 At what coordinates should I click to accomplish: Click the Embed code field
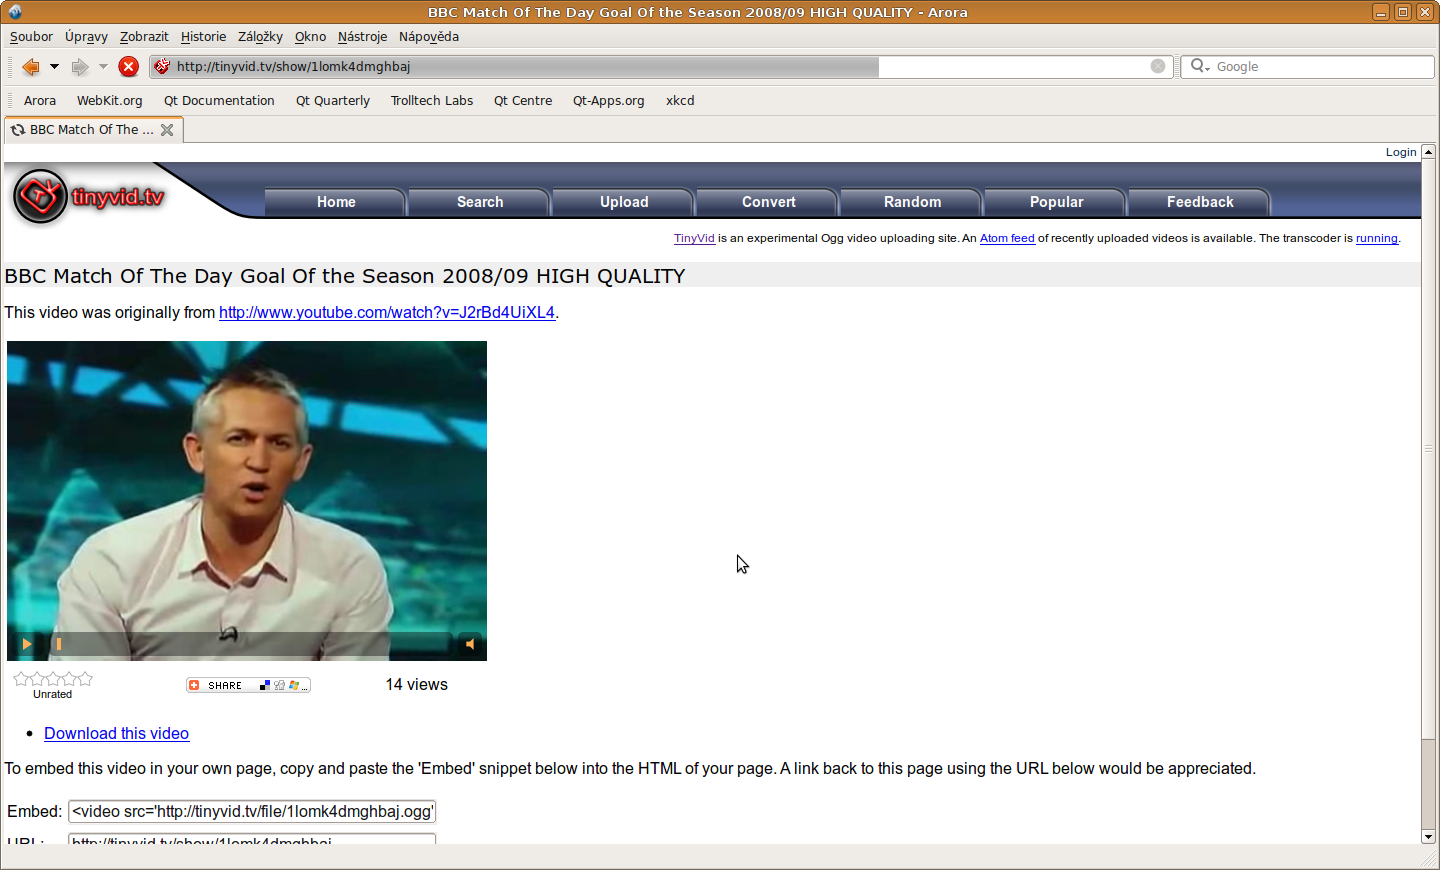(252, 812)
